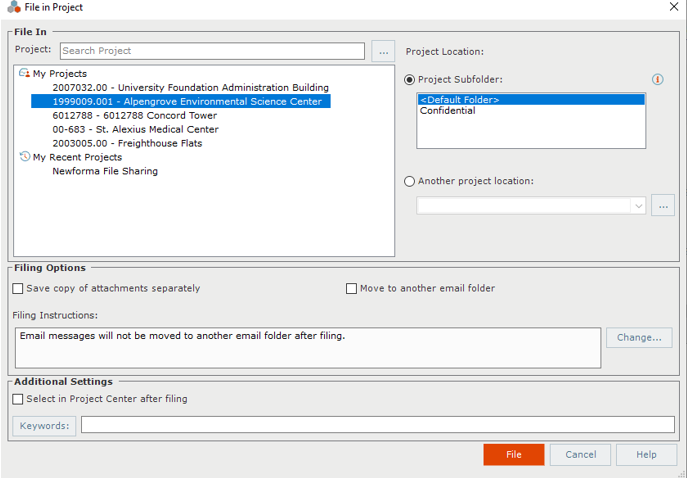Click the orange info icon beside Project Subfolder

coord(657,79)
